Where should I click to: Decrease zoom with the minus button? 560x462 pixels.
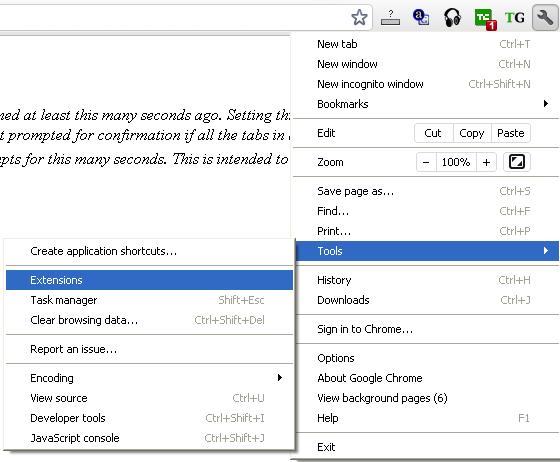tap(426, 162)
